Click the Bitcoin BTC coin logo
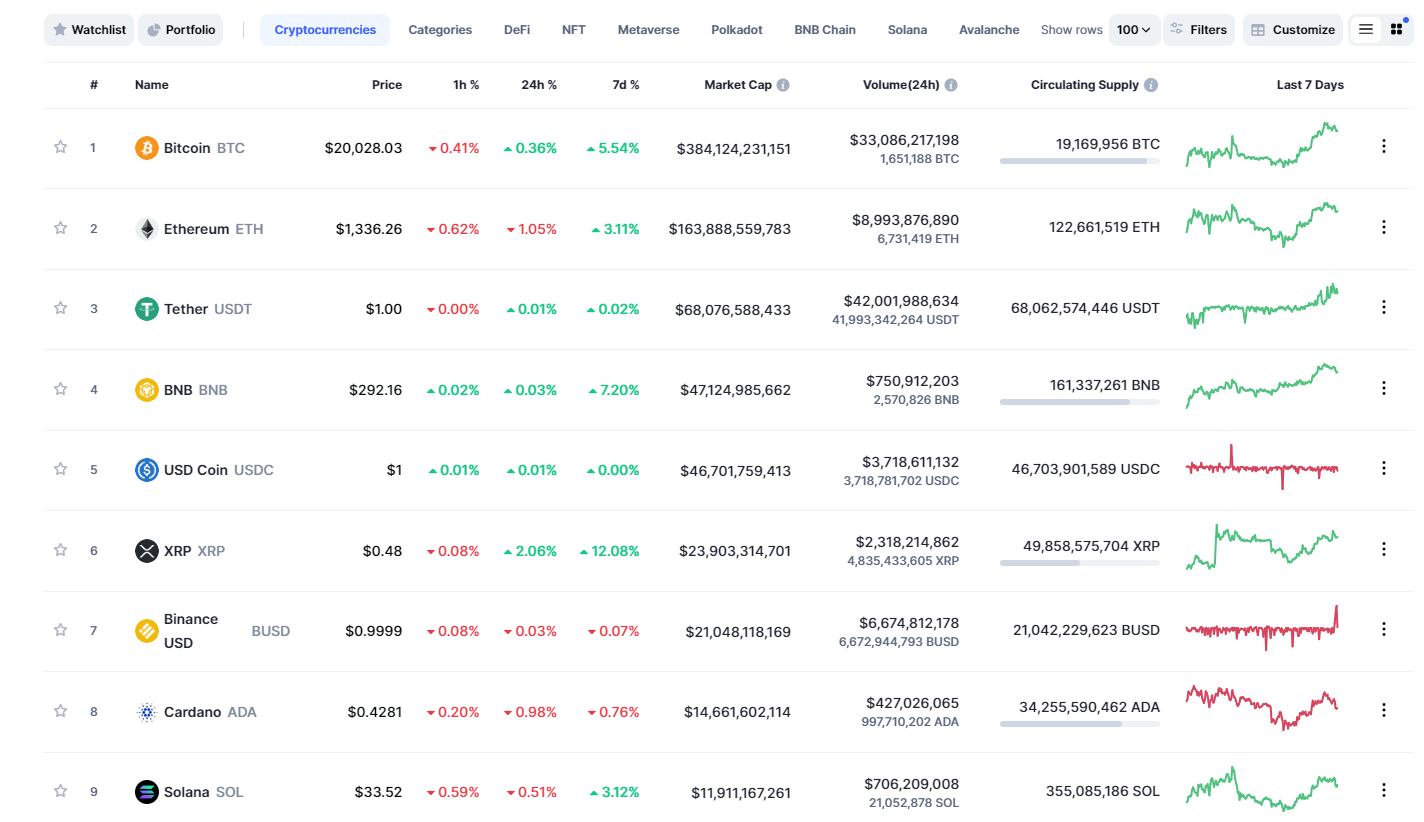 (x=146, y=147)
